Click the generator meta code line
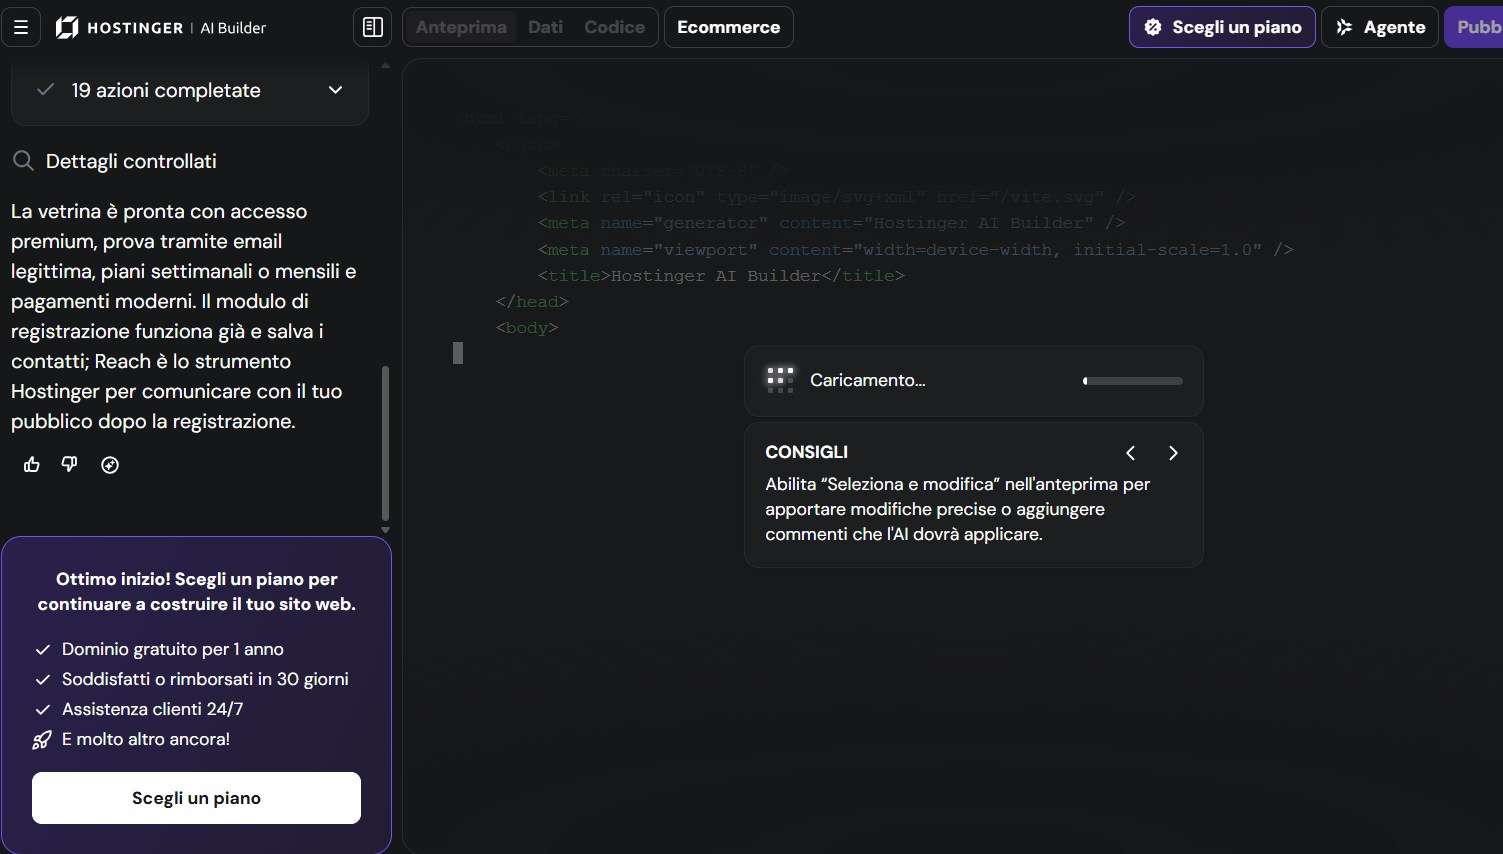The height and width of the screenshot is (854, 1503). [831, 223]
